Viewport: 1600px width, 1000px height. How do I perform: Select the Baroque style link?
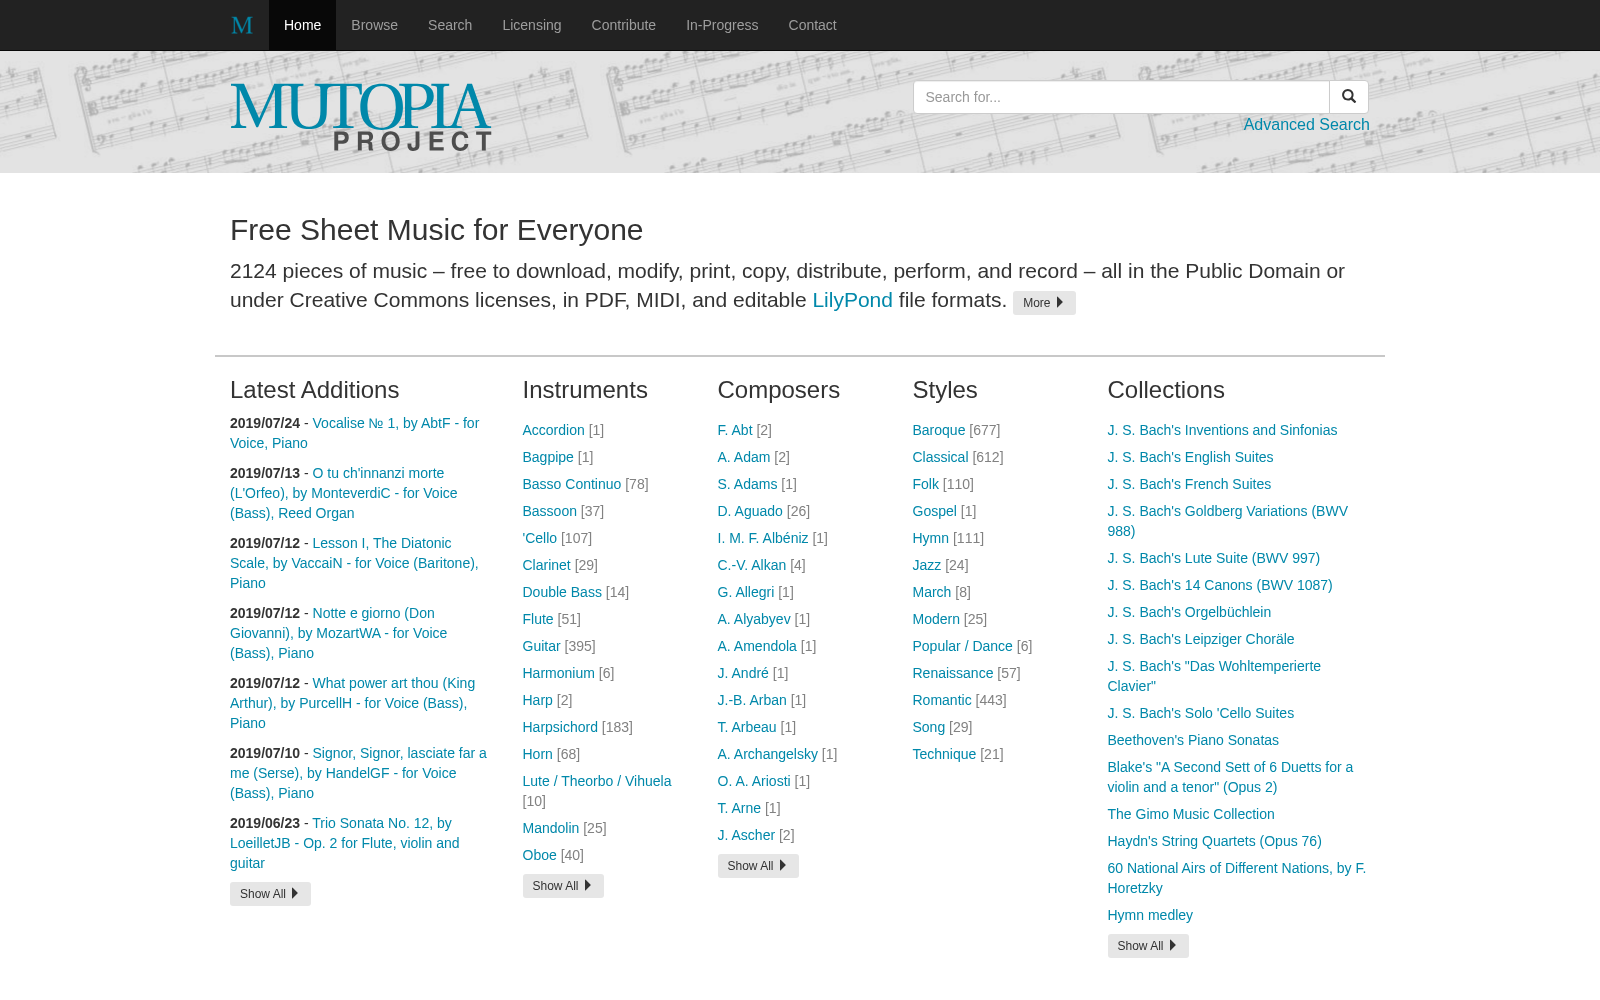(x=939, y=430)
